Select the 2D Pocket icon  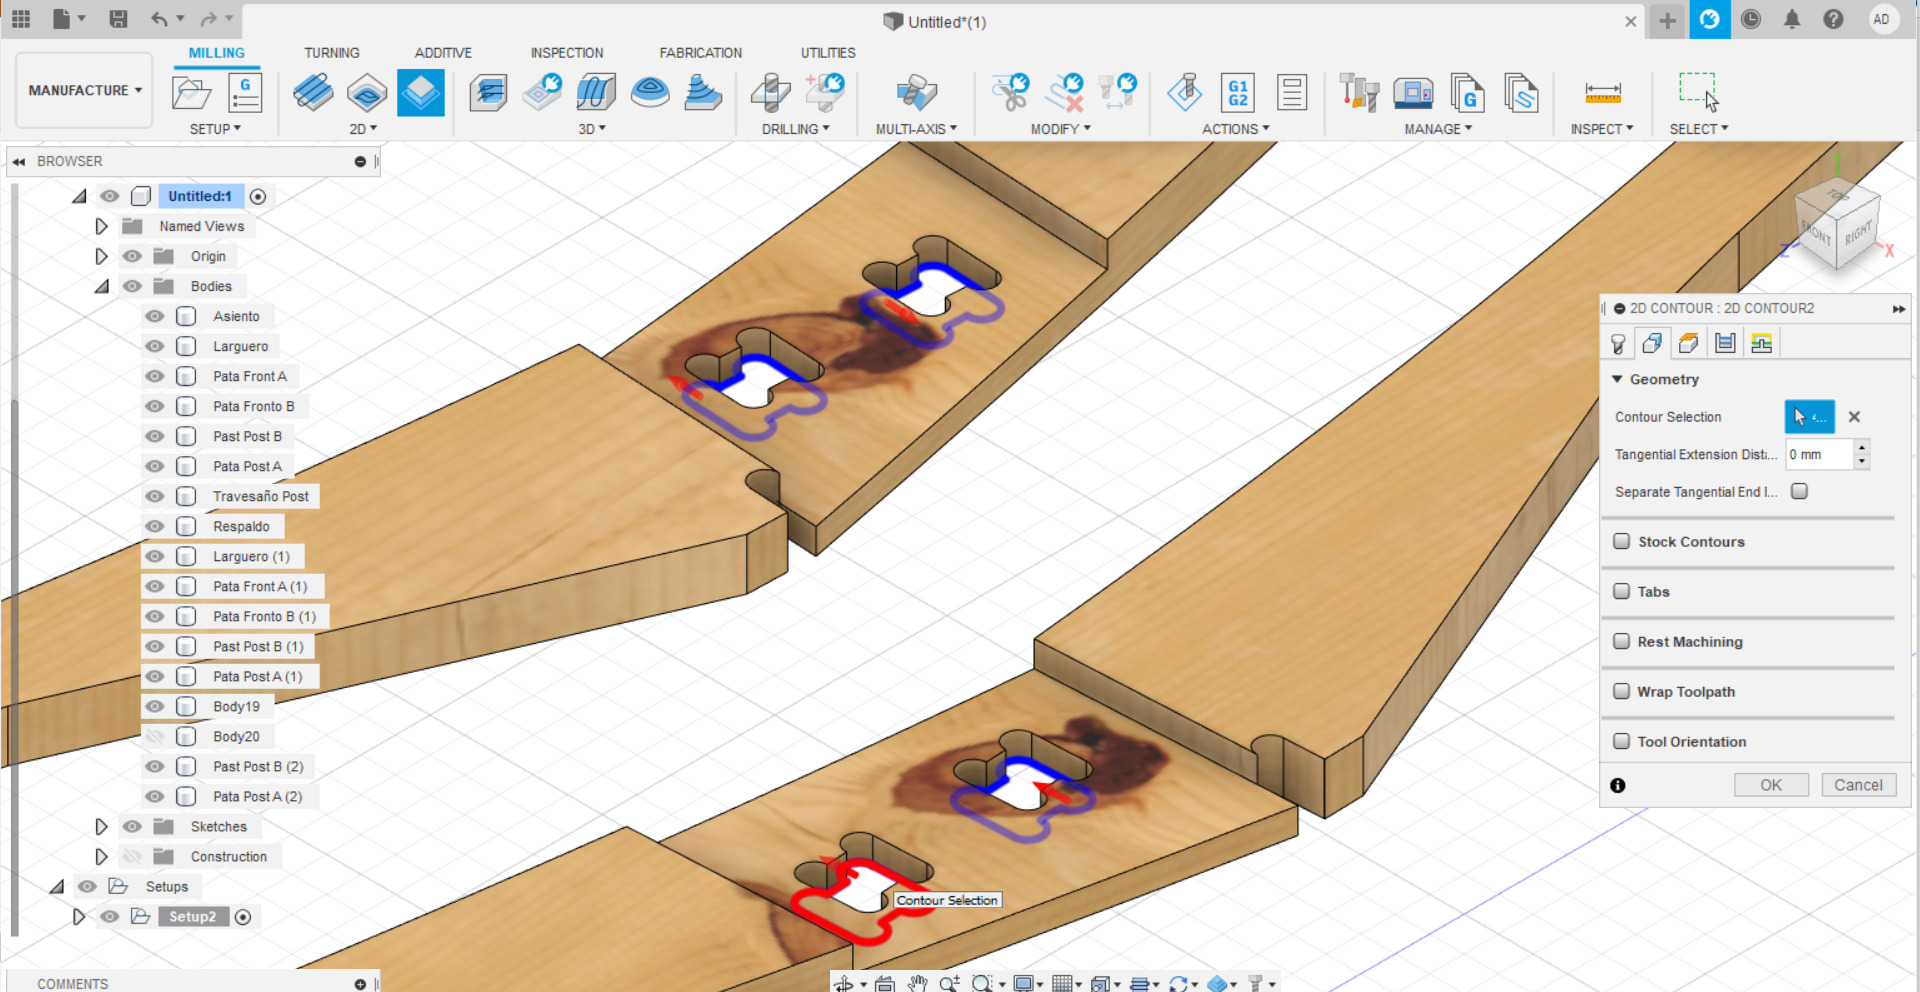click(367, 94)
